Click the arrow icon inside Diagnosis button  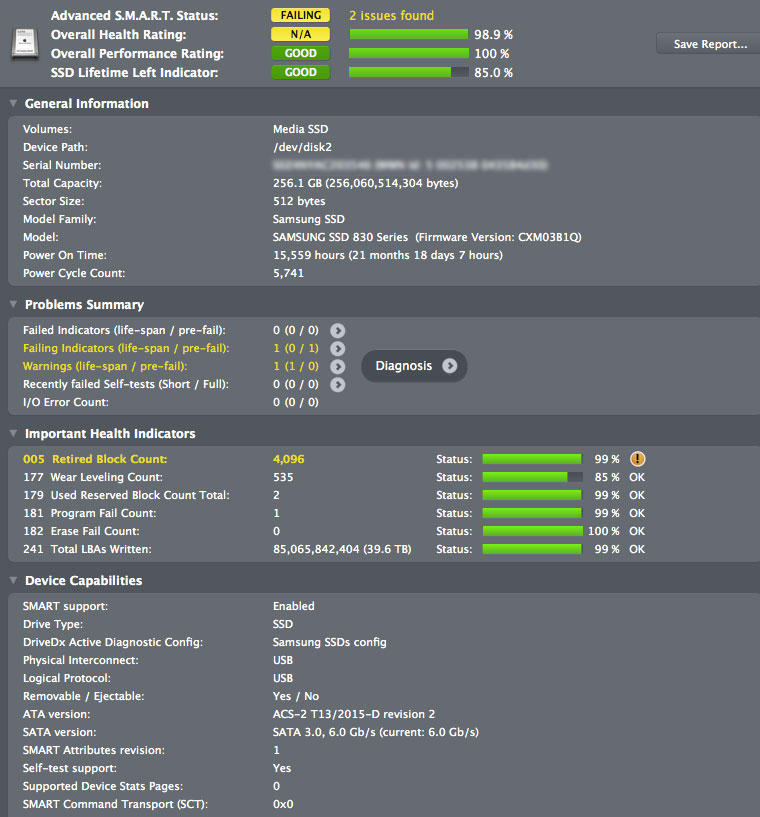(x=450, y=366)
